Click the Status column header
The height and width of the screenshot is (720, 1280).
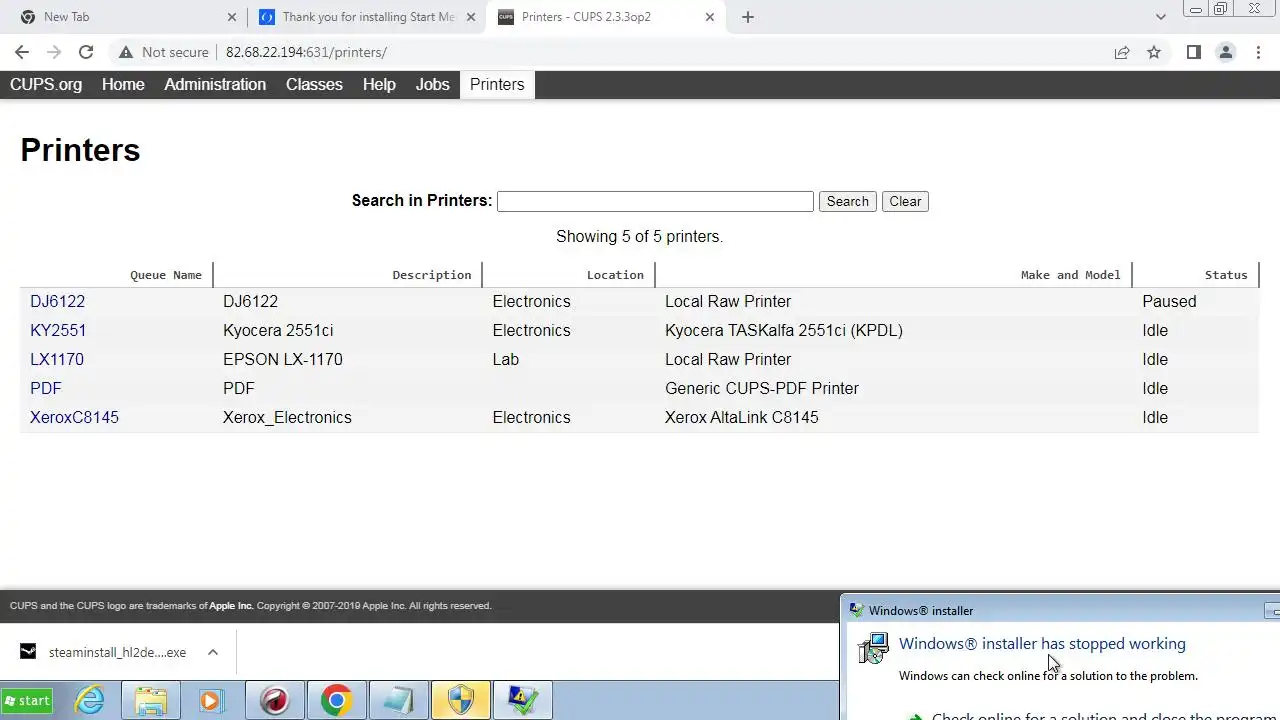[x=1226, y=275]
